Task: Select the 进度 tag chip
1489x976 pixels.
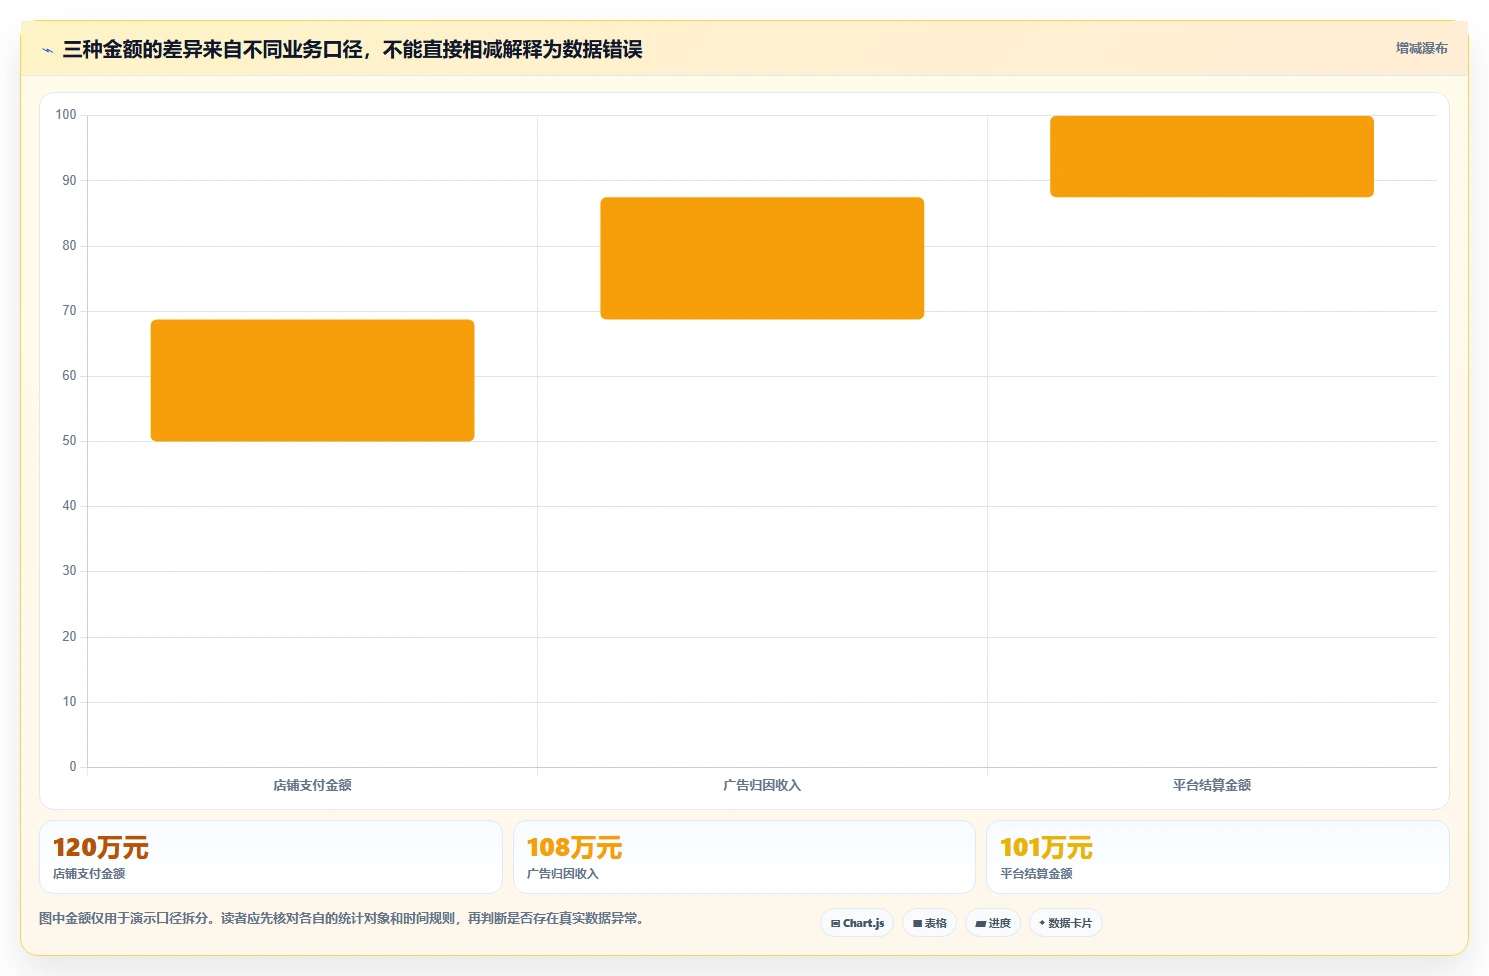Action: click(x=992, y=923)
